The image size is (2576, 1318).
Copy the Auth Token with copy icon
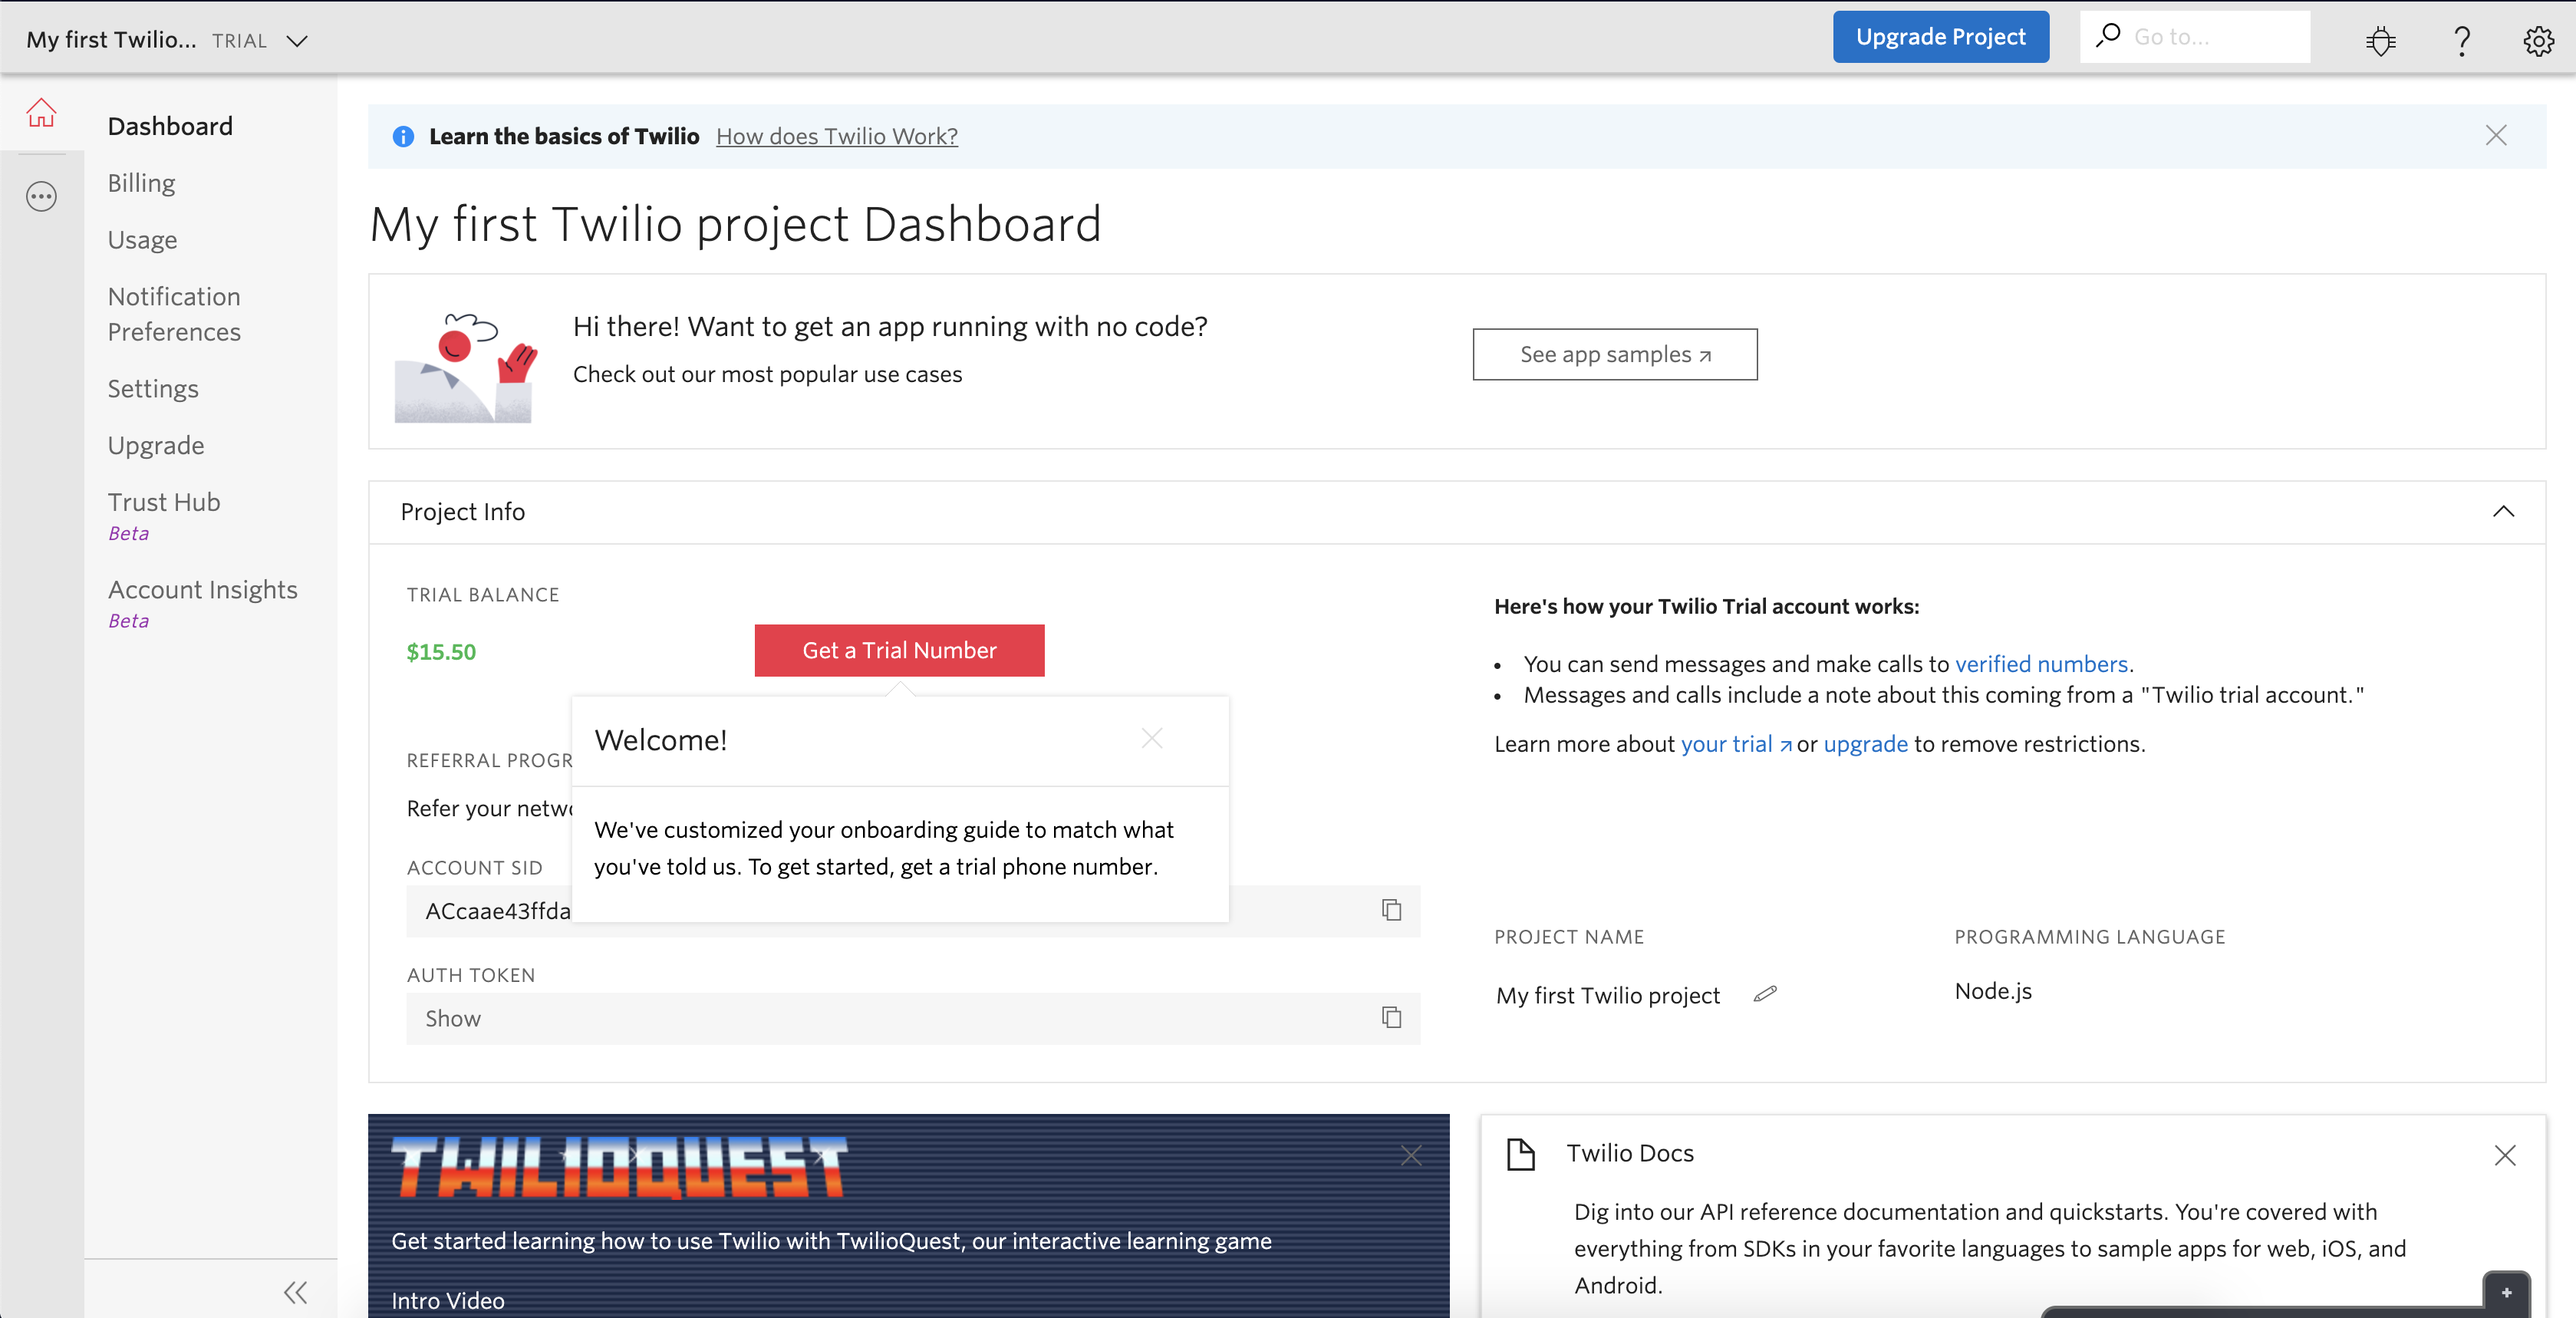[x=1391, y=1018]
